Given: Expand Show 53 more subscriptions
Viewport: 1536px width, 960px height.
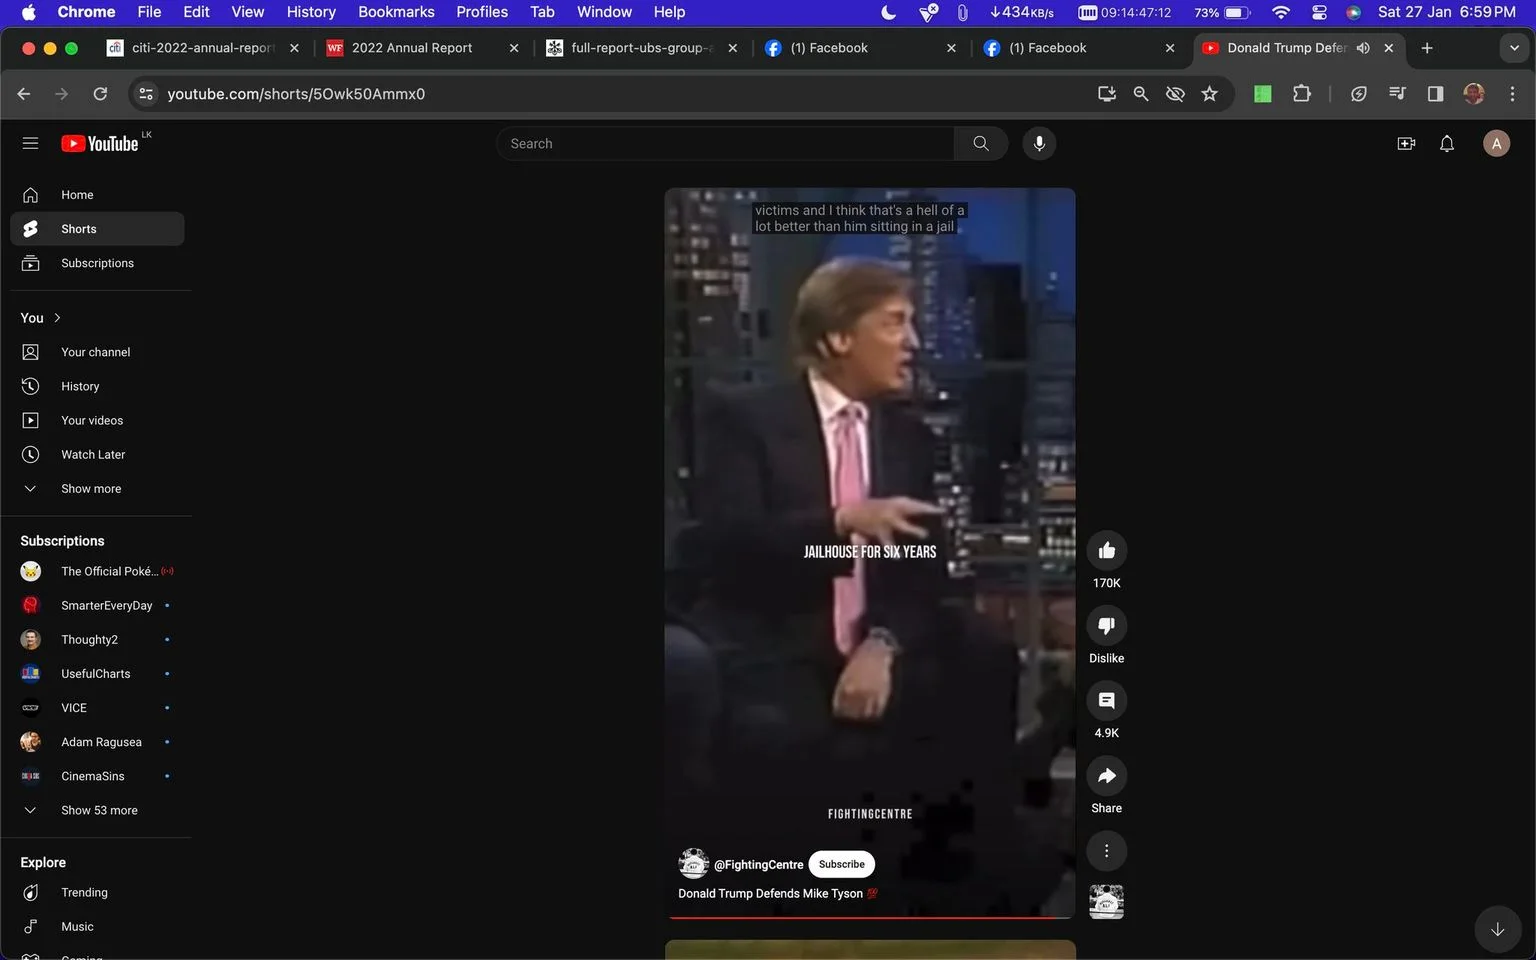Looking at the screenshot, I should [x=97, y=810].
